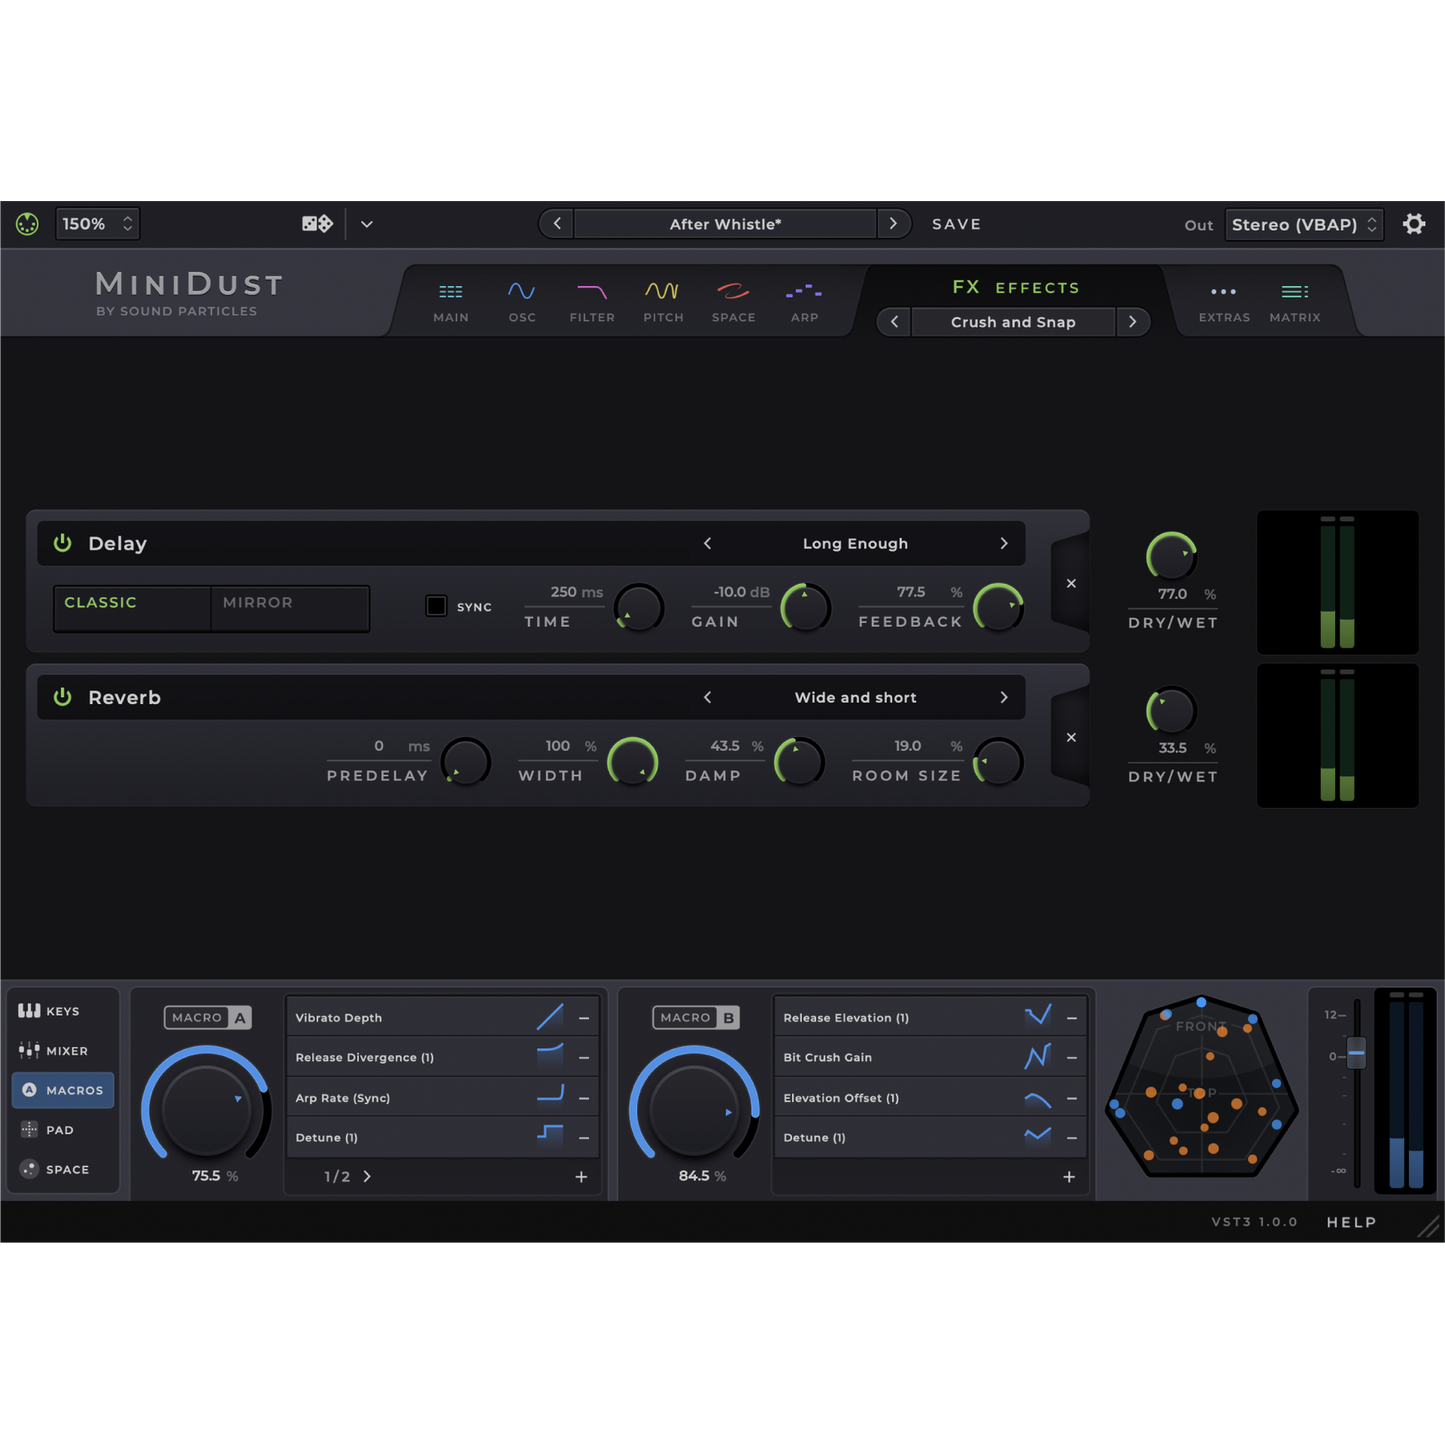The width and height of the screenshot is (1445, 1445).
Task: Click the SAVE preset button
Action: pos(956,224)
